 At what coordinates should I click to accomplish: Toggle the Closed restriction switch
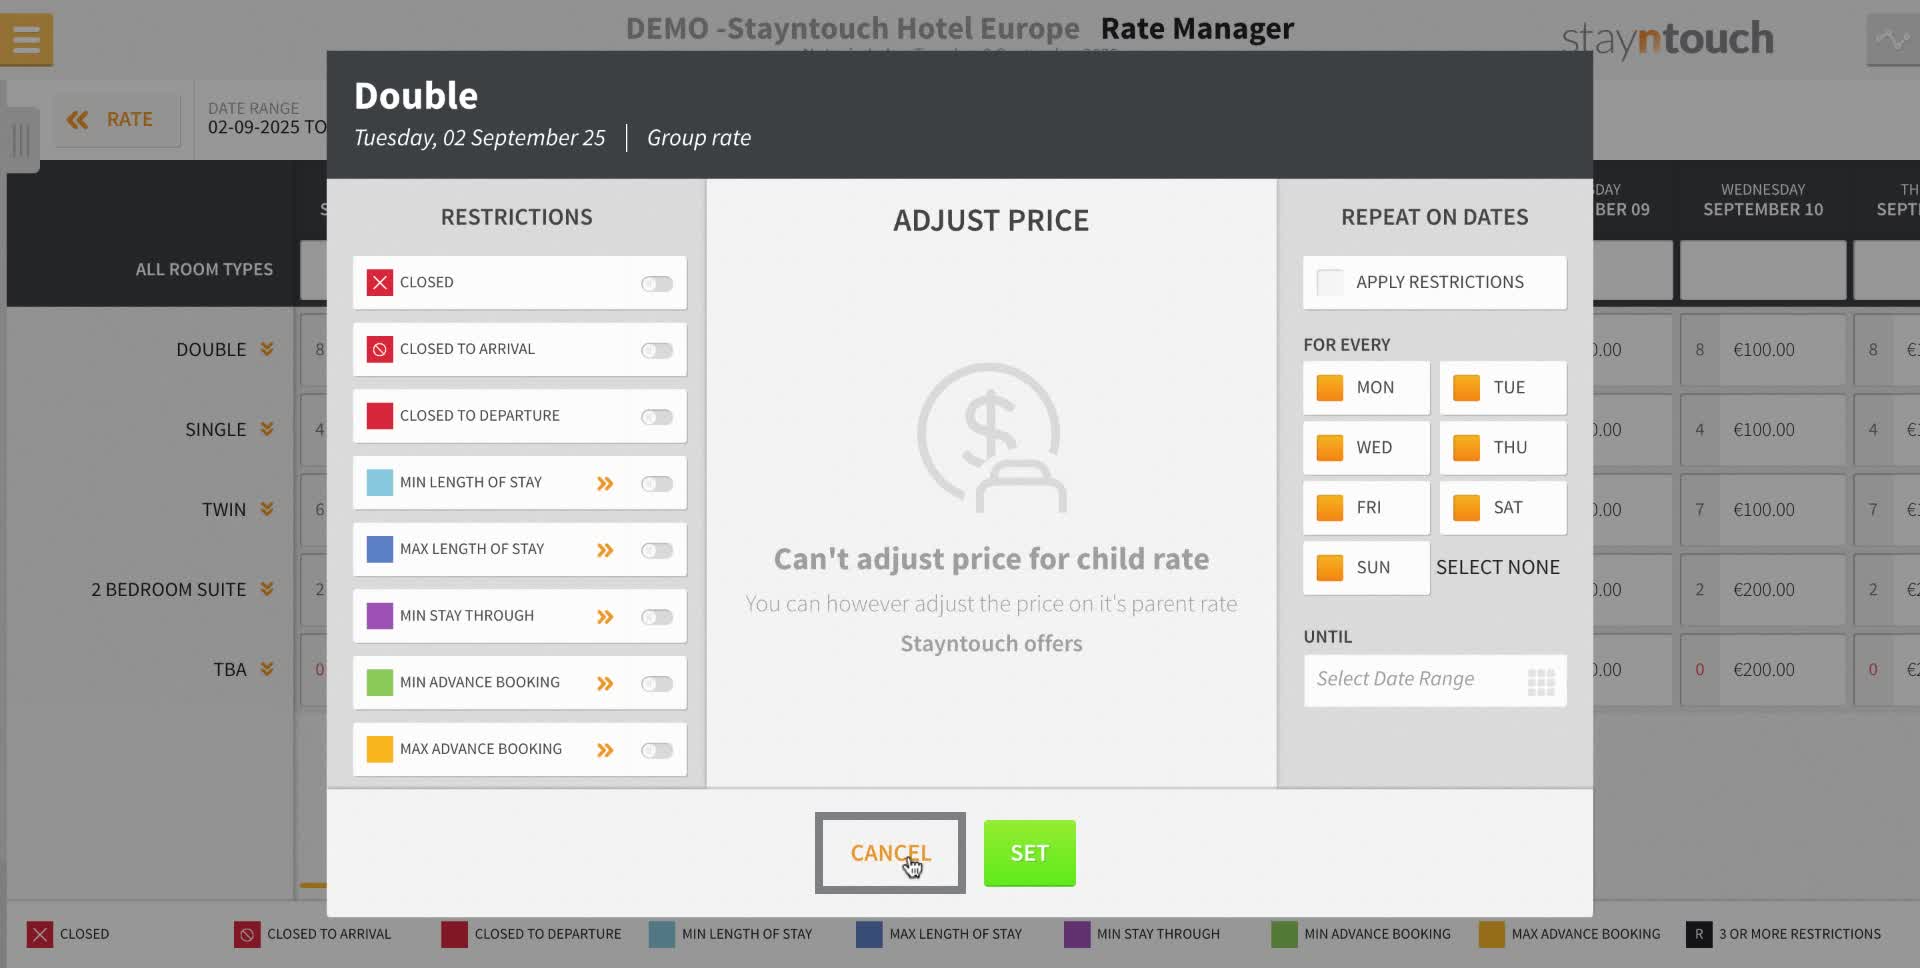point(657,284)
